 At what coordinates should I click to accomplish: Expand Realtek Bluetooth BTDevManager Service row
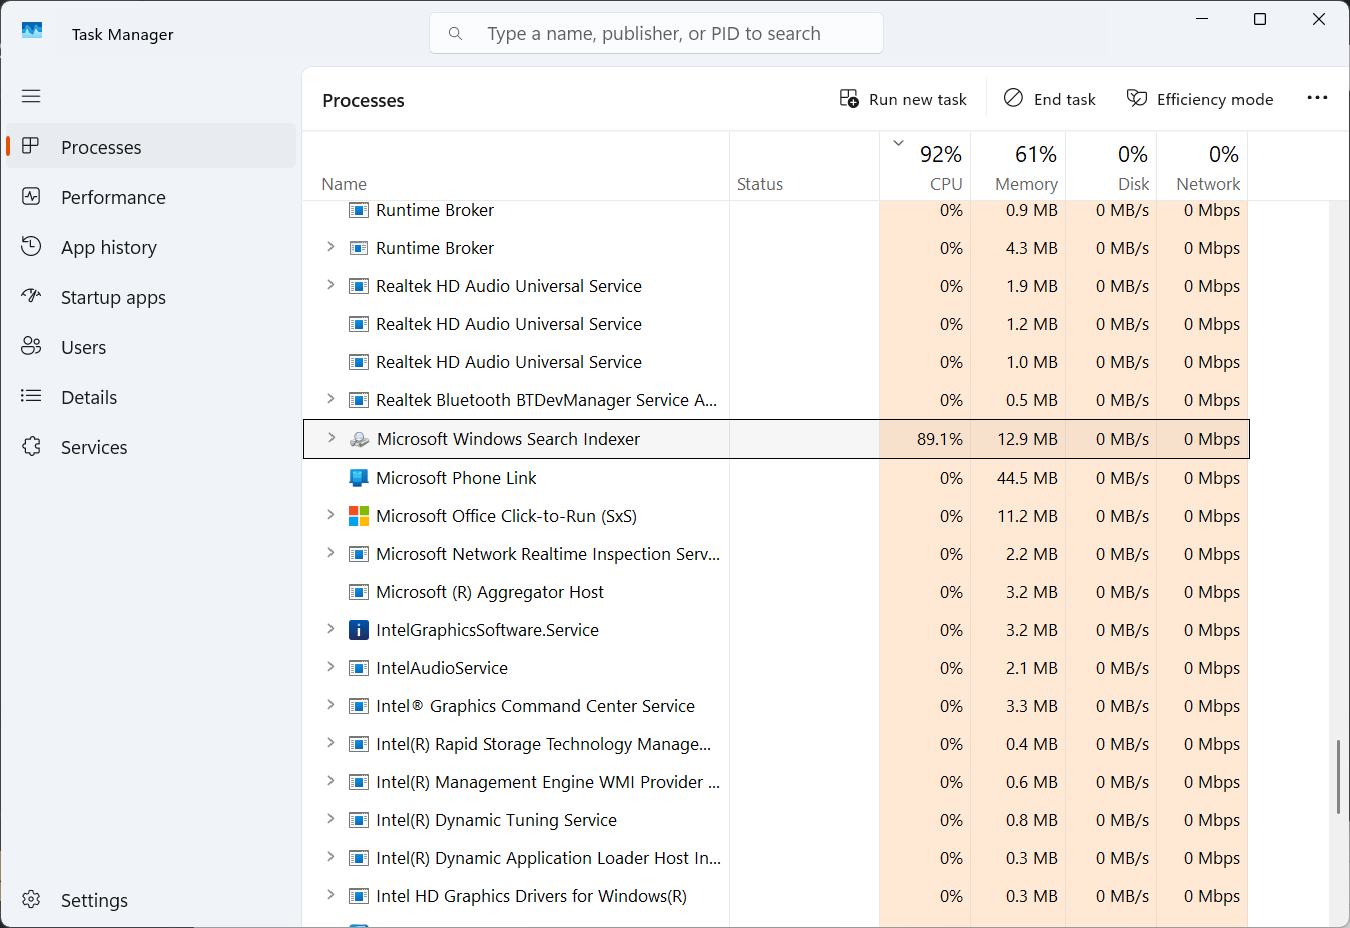point(331,399)
